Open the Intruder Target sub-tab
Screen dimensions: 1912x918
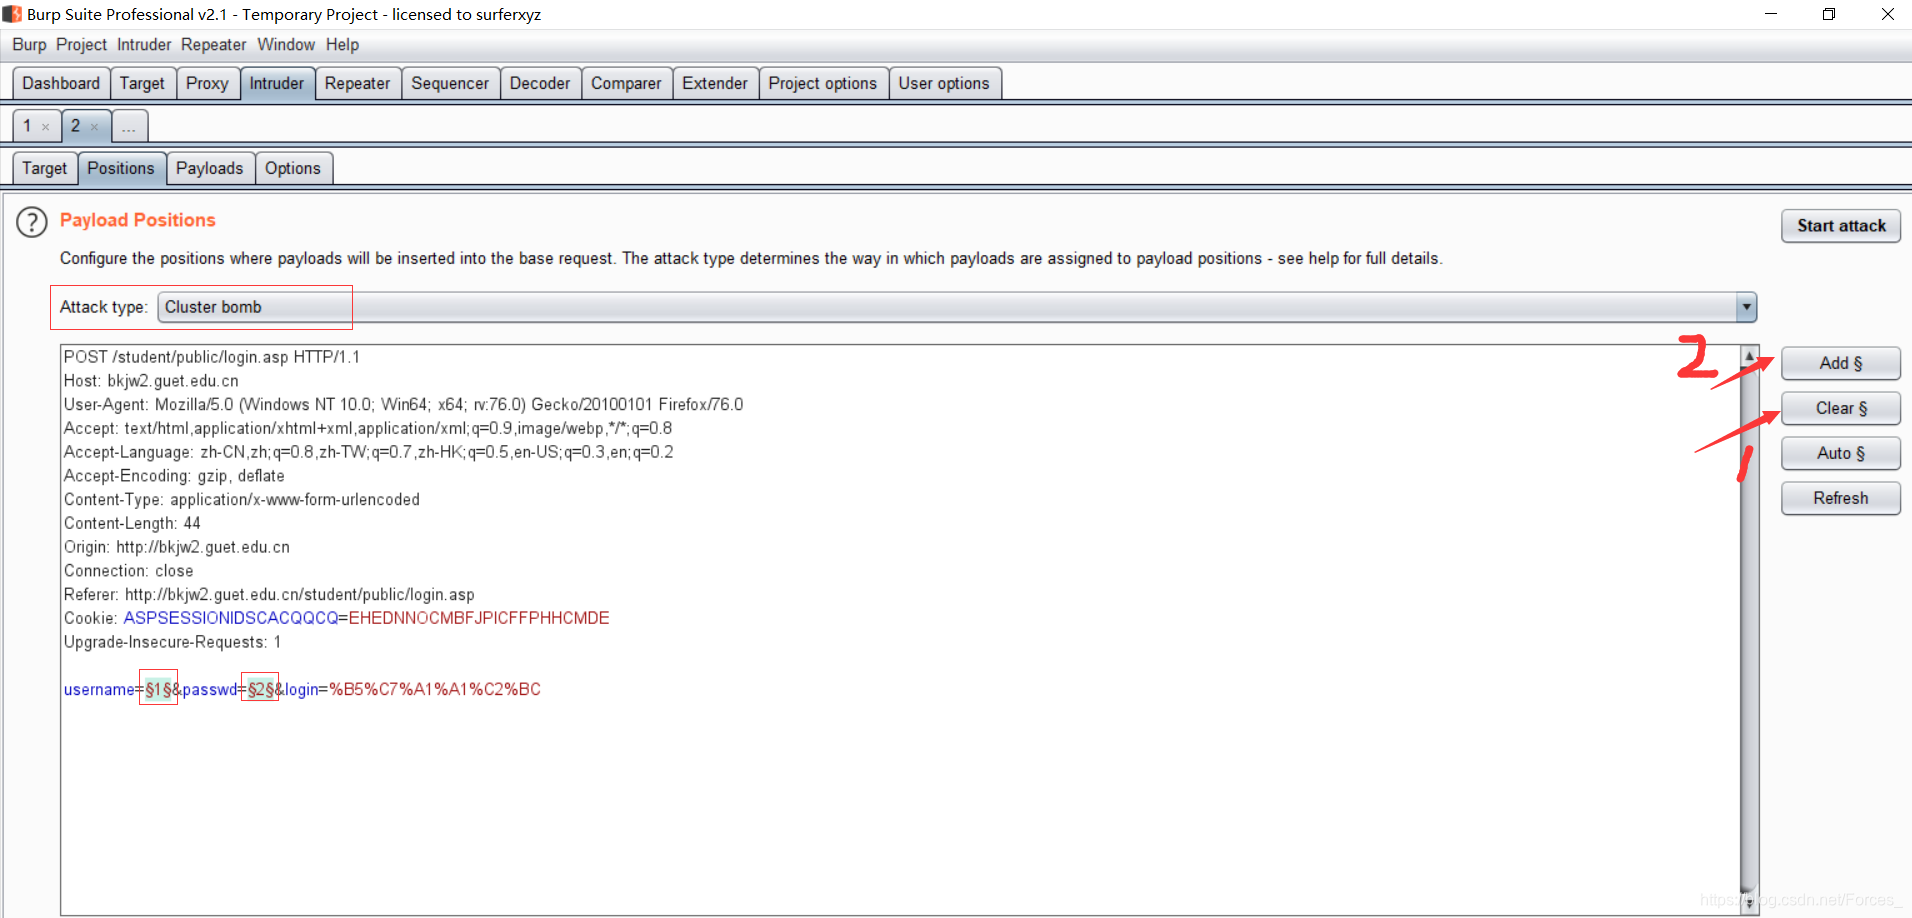[x=45, y=168]
